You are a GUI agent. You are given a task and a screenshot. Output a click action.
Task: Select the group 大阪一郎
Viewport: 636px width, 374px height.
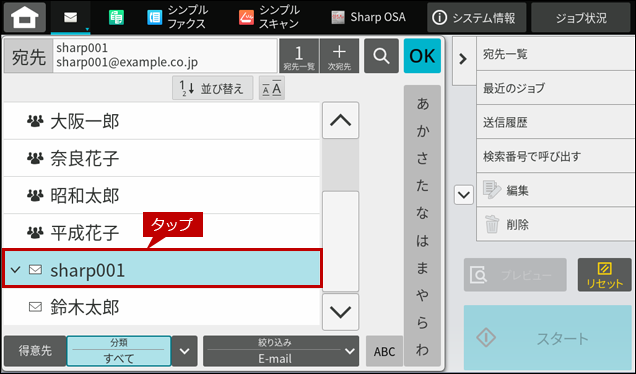(x=162, y=121)
